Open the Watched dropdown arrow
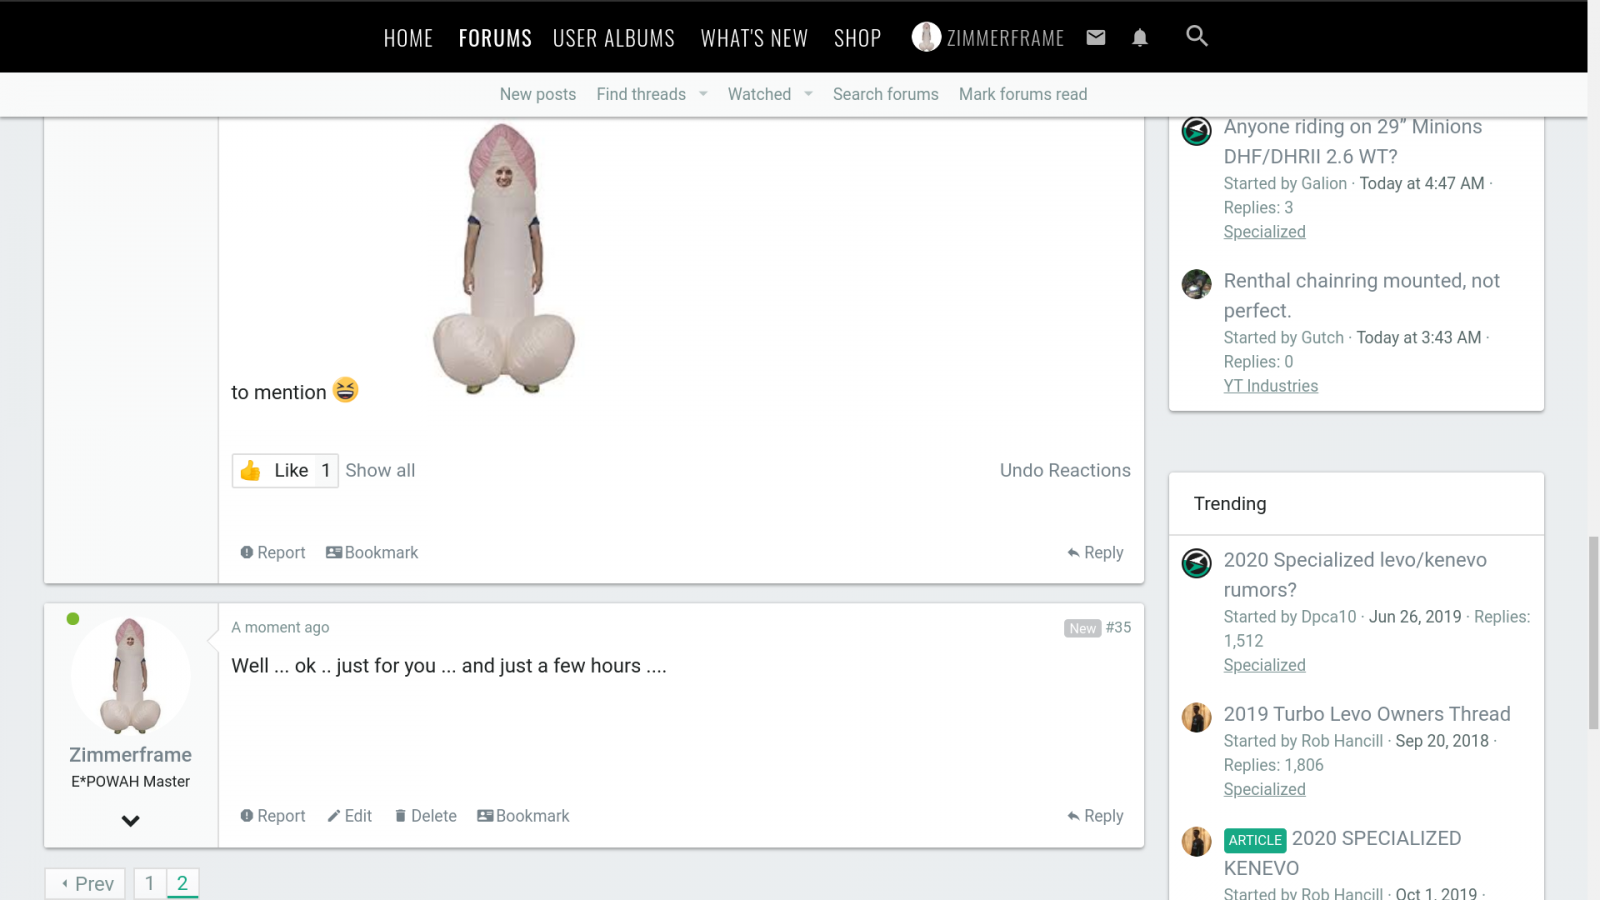Image resolution: width=1600 pixels, height=900 pixels. click(808, 94)
